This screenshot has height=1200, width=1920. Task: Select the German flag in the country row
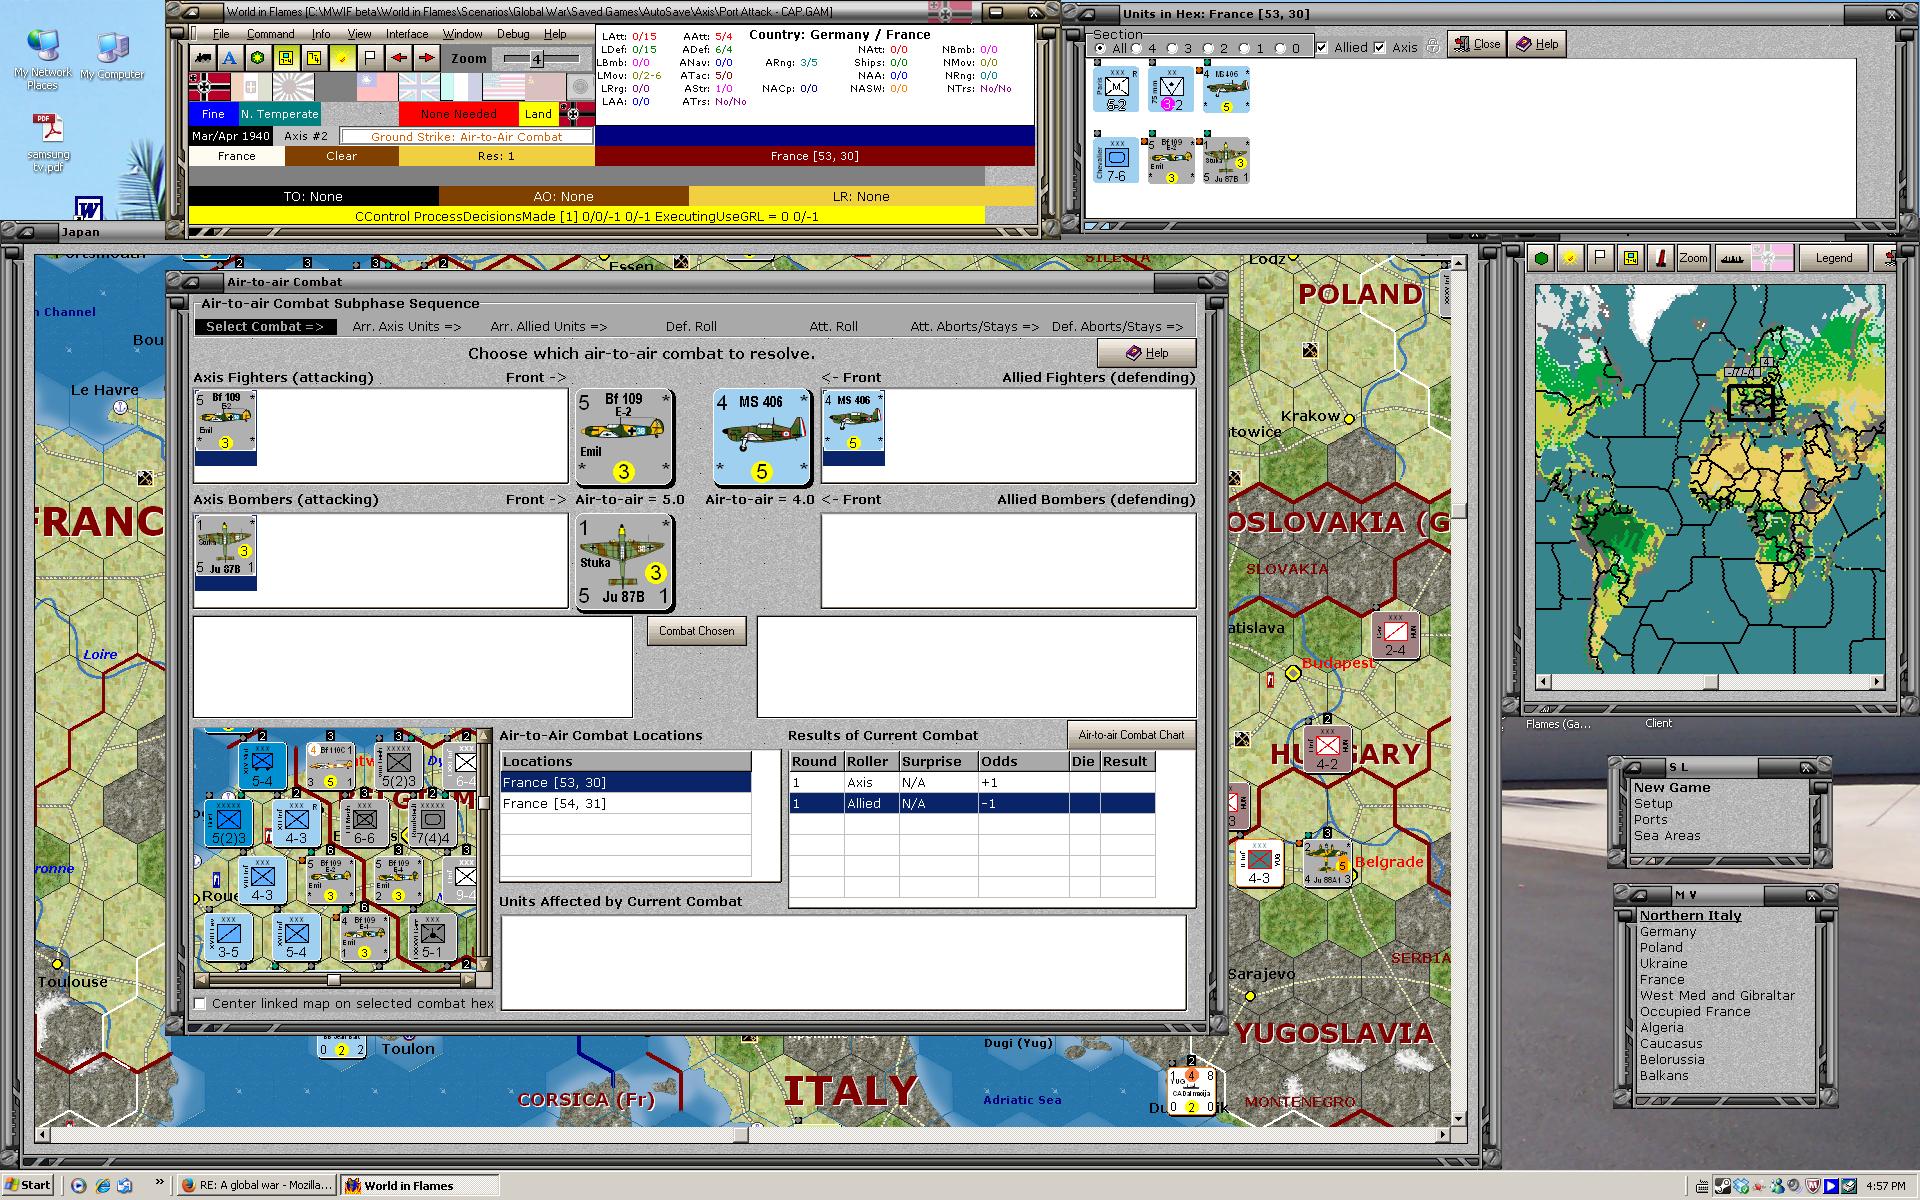[x=209, y=87]
